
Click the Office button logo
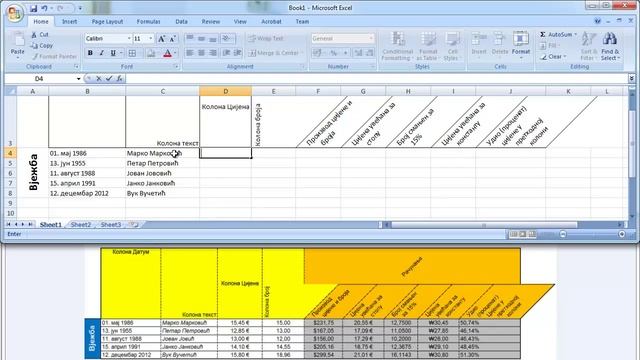(x=15, y=13)
